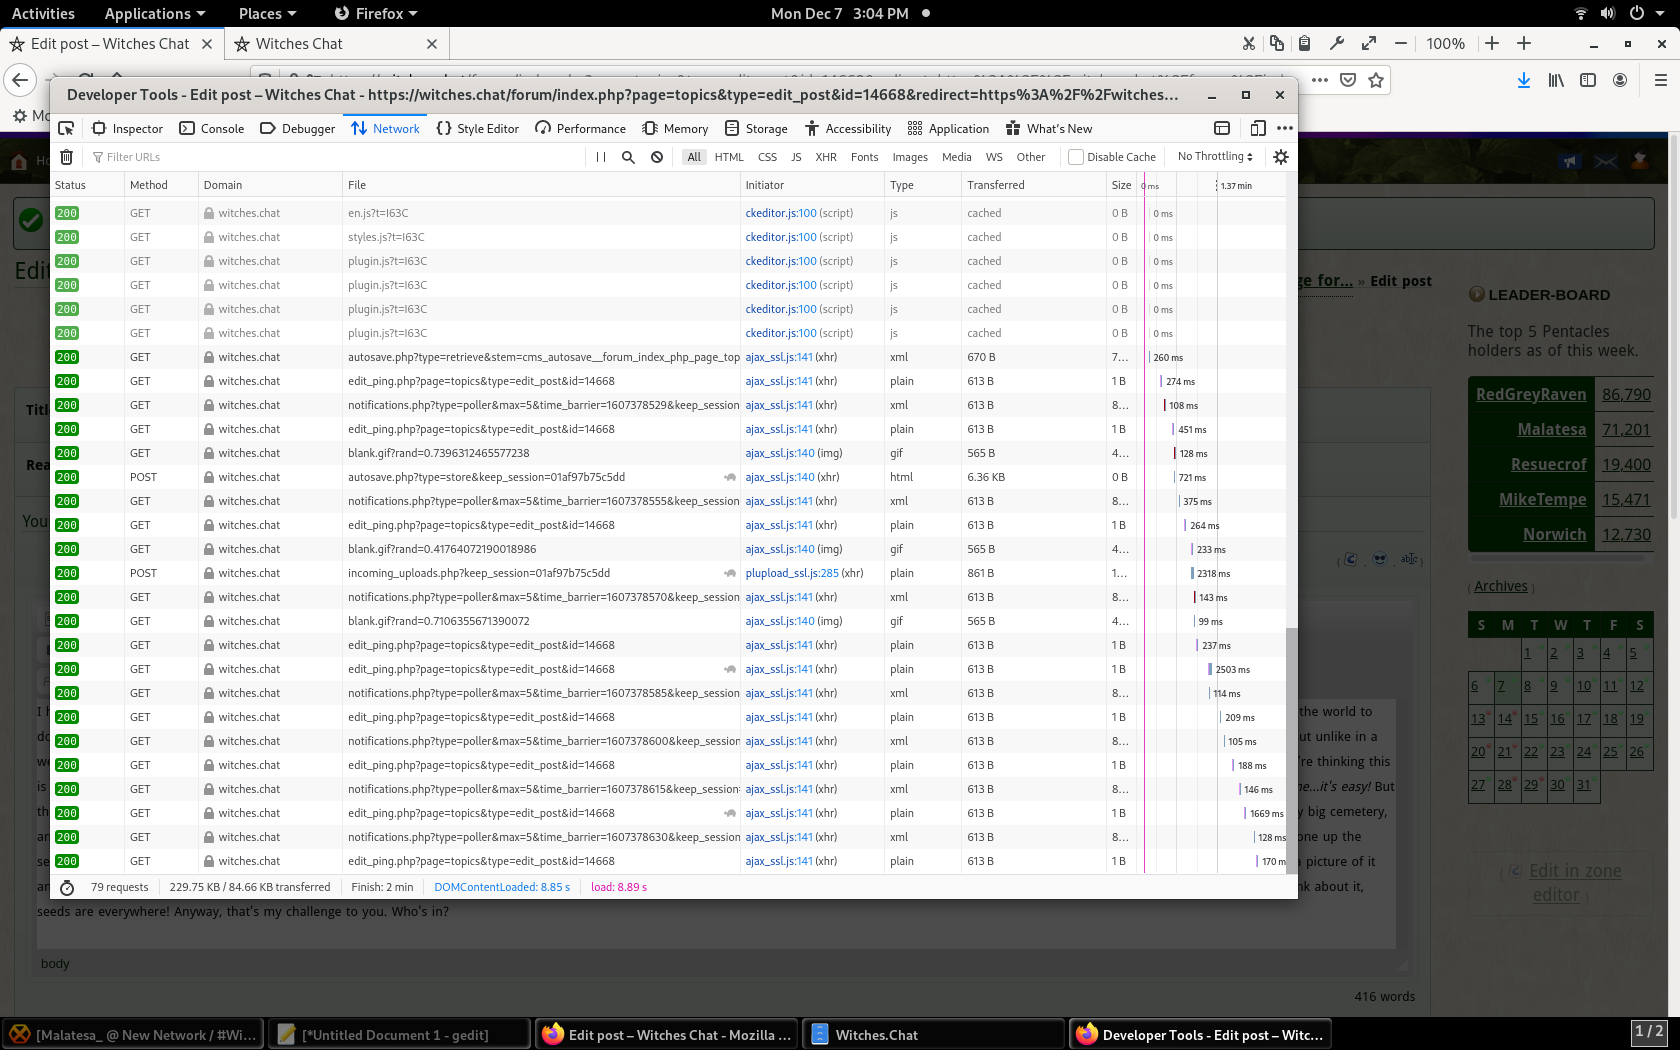The height and width of the screenshot is (1050, 1680).
Task: Switch to the Console tab
Action: [x=212, y=128]
